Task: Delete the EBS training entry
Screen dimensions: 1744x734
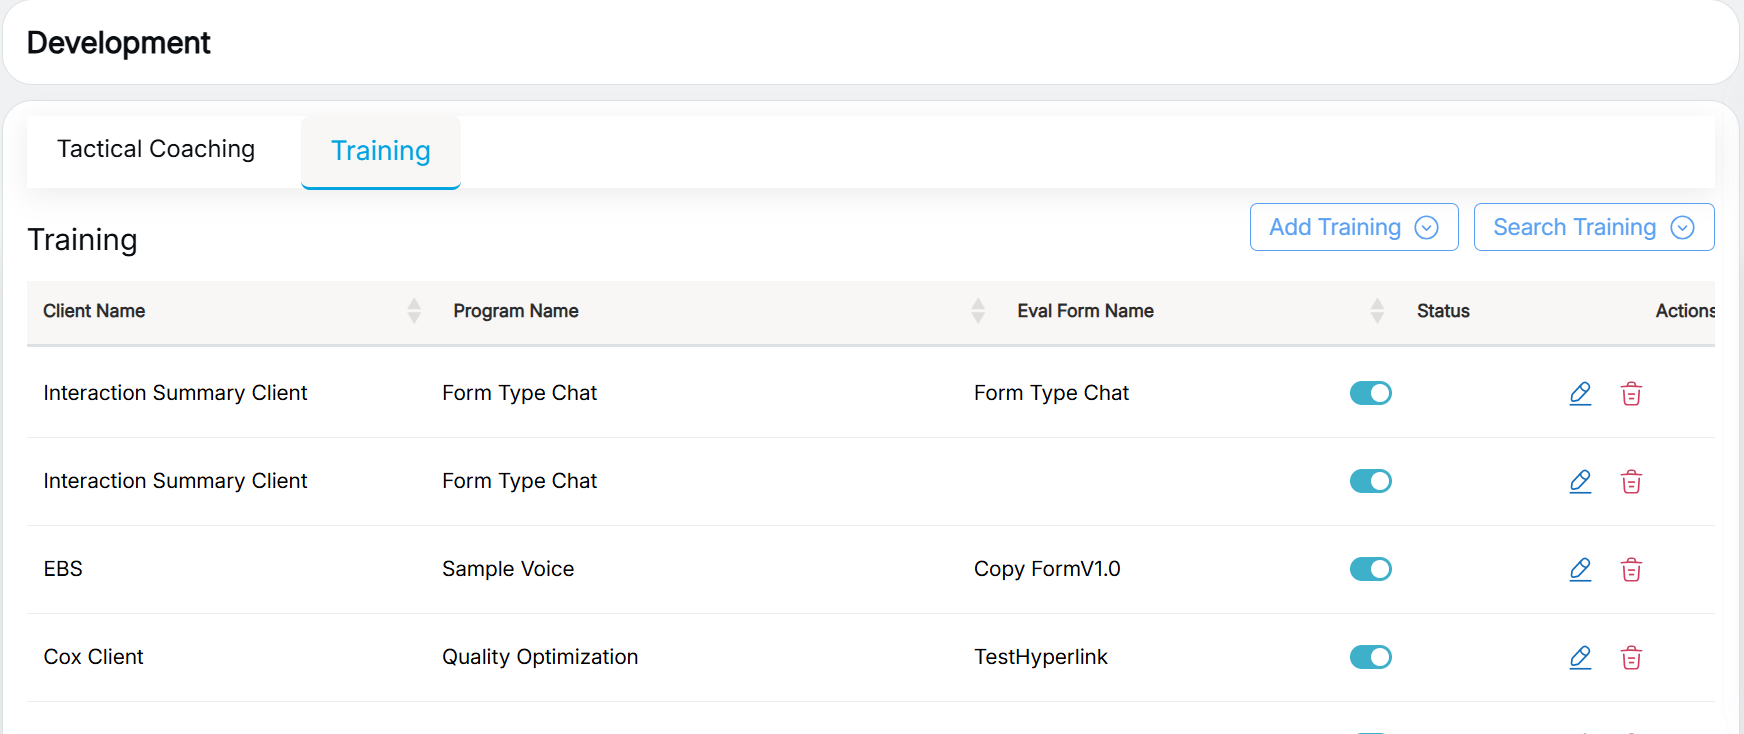Action: pyautogui.click(x=1631, y=569)
